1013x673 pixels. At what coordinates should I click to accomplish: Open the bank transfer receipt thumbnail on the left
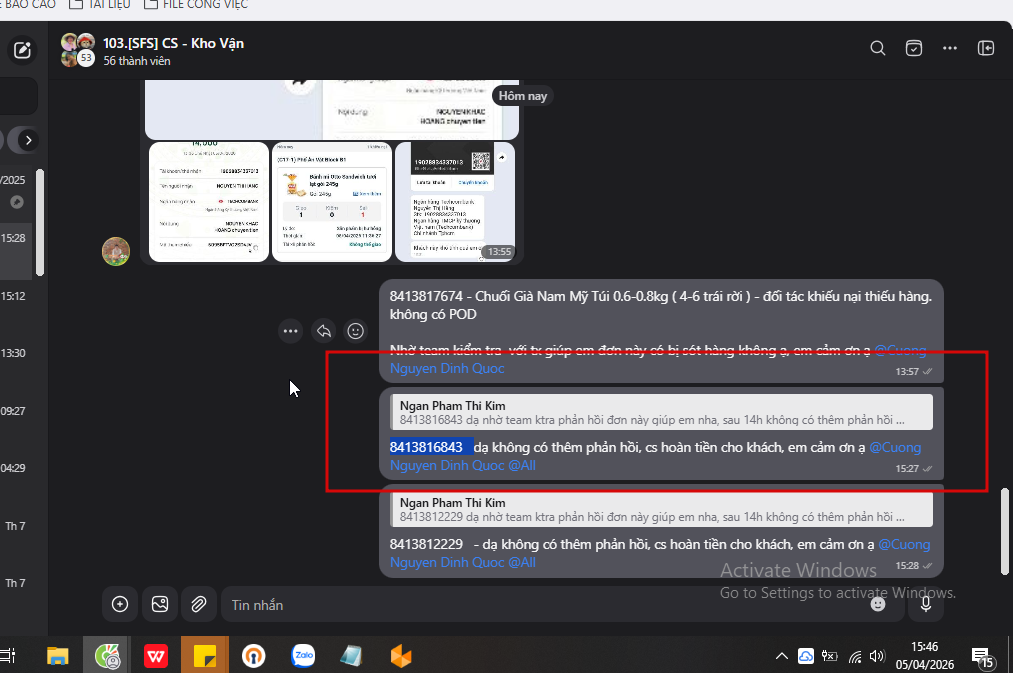(209, 202)
